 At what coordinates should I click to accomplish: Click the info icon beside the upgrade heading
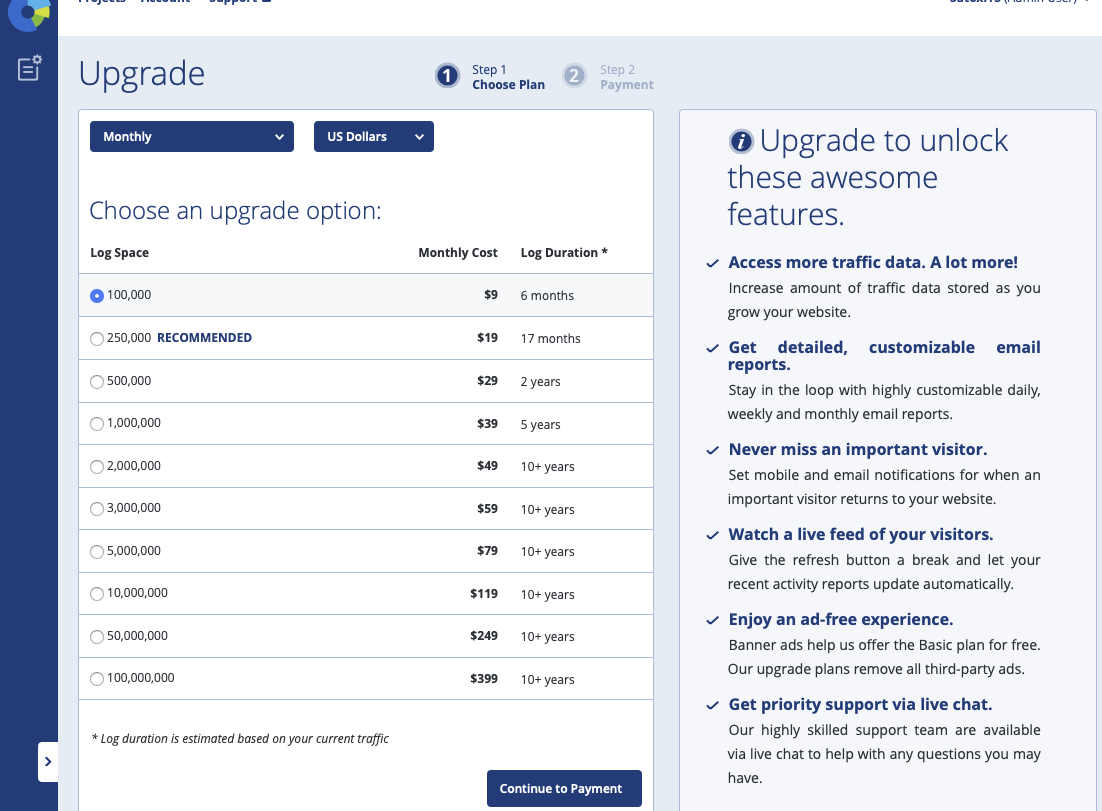[741, 142]
